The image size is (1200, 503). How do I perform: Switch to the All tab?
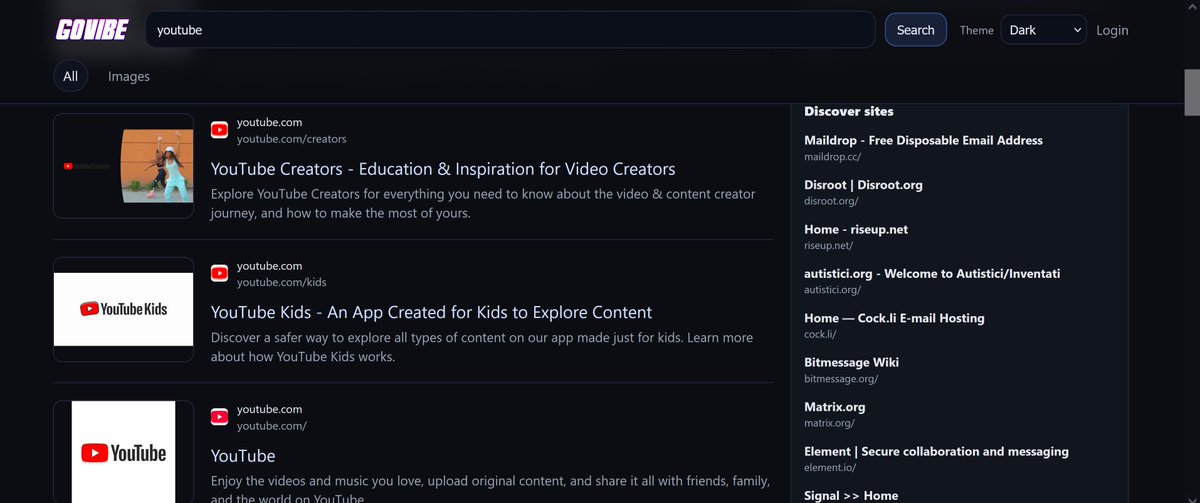click(70, 76)
